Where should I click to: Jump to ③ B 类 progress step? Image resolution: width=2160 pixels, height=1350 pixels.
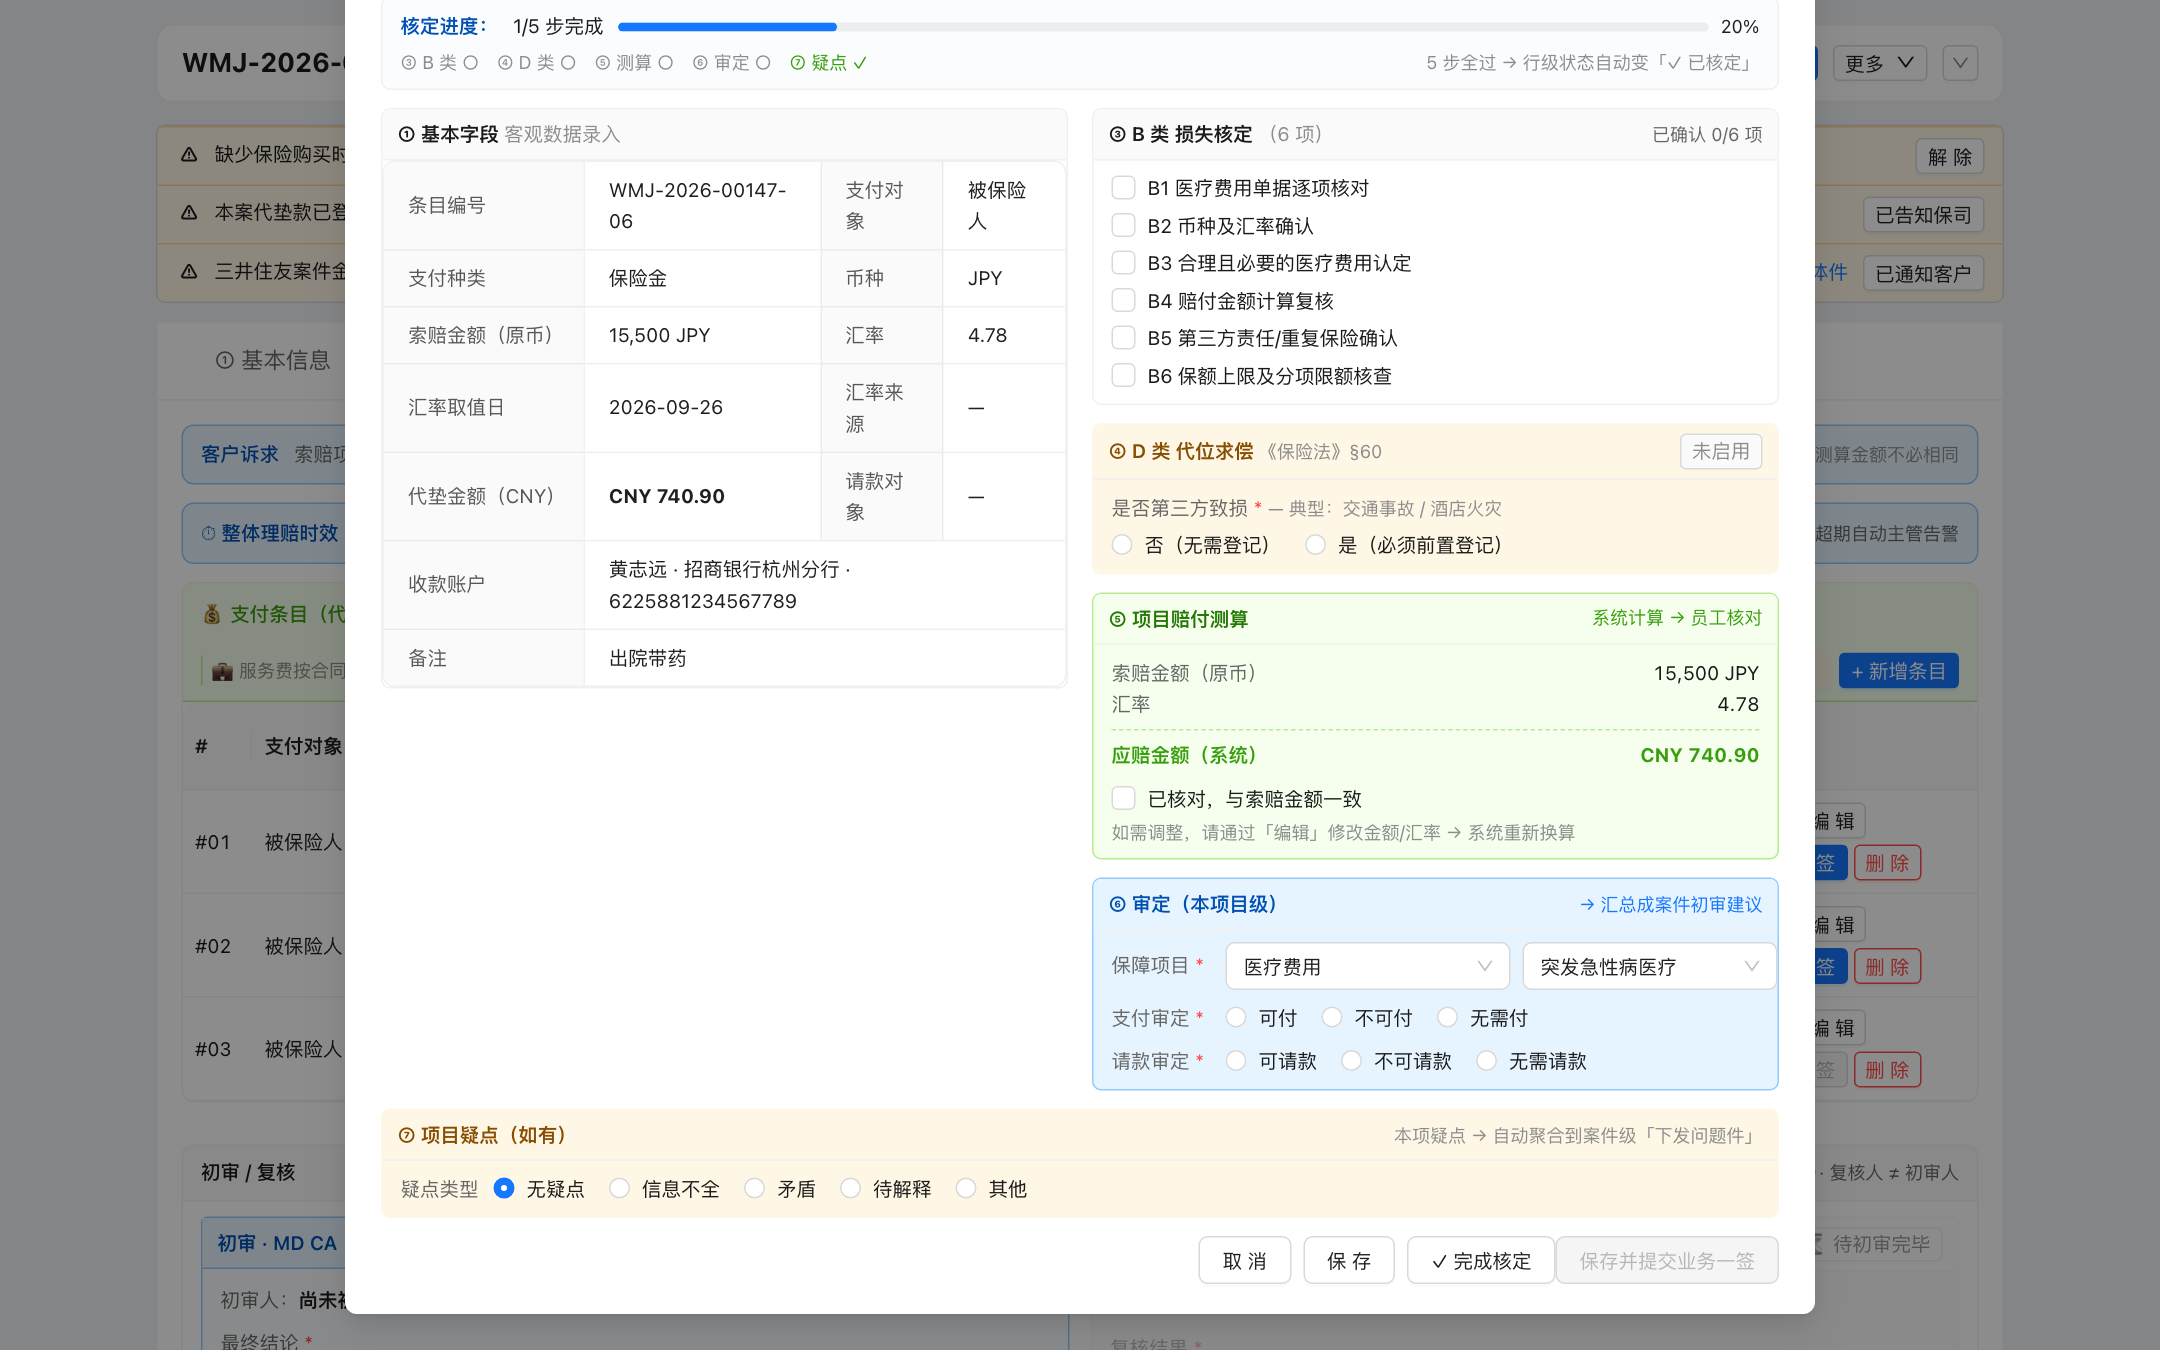[x=440, y=63]
